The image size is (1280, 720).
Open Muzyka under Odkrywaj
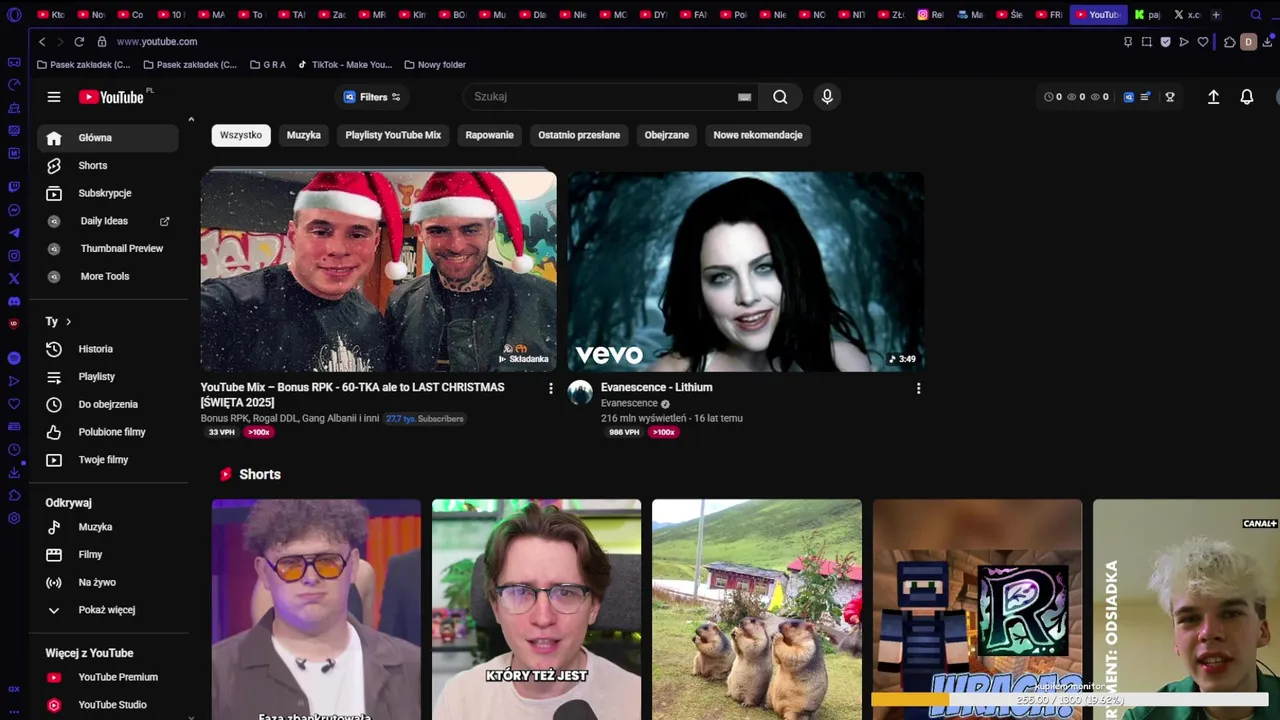[108, 527]
